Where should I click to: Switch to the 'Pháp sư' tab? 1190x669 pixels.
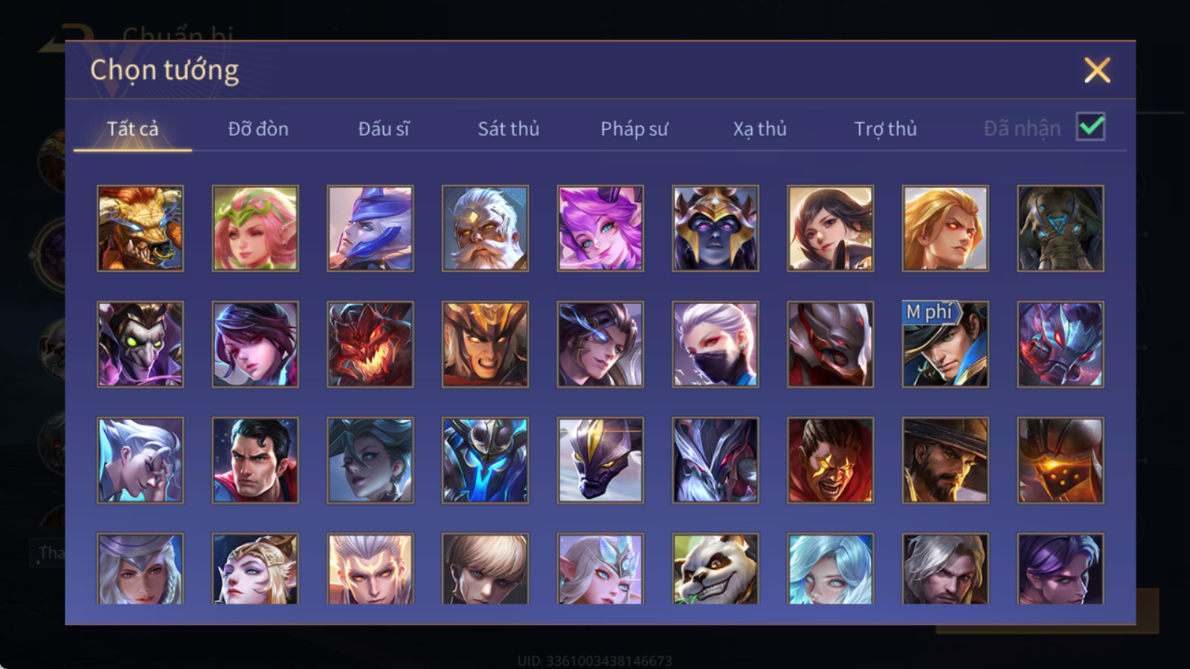point(634,129)
